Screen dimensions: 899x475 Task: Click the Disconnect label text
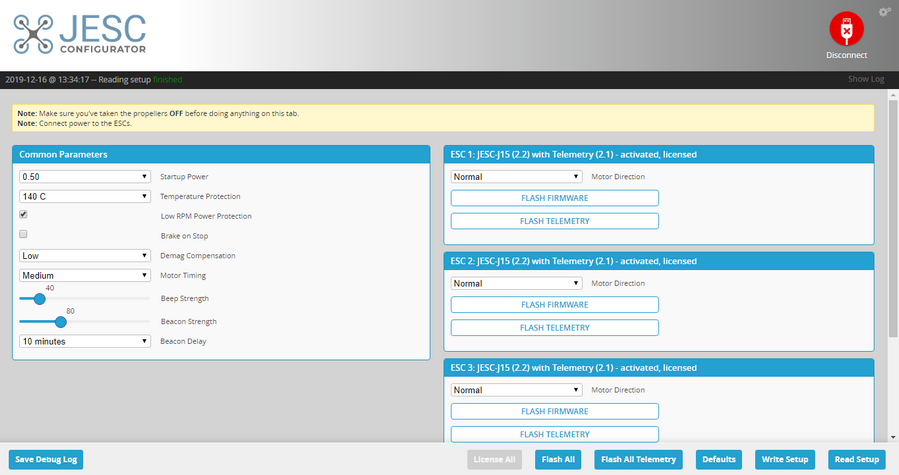tap(846, 55)
